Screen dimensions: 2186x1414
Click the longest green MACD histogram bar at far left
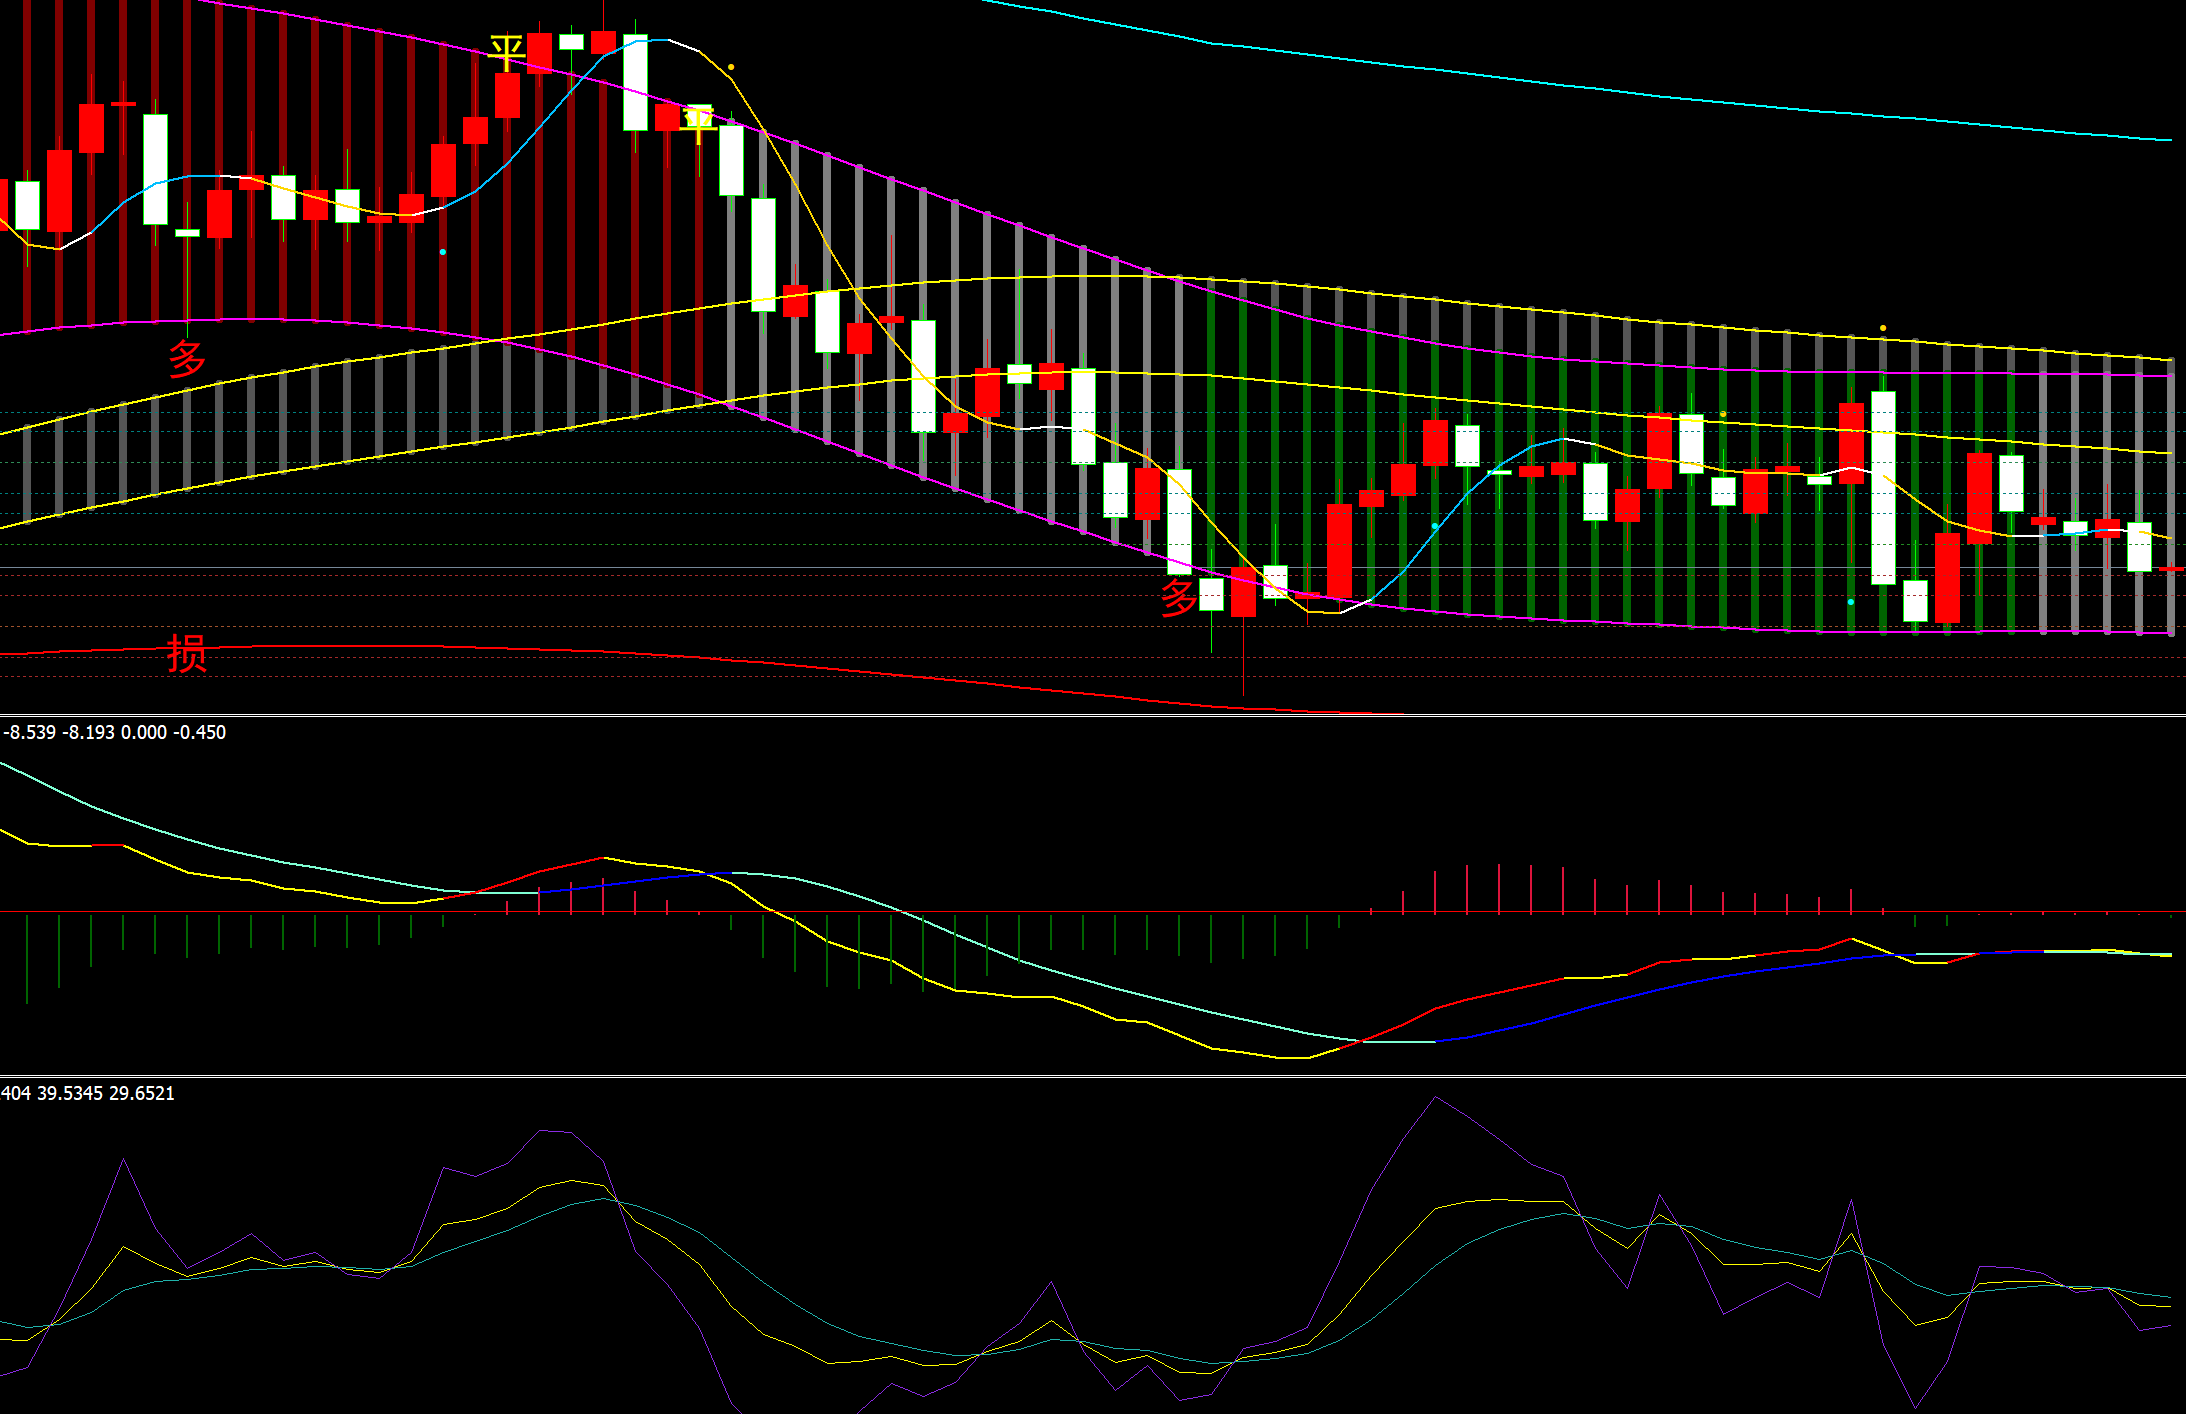[27, 957]
